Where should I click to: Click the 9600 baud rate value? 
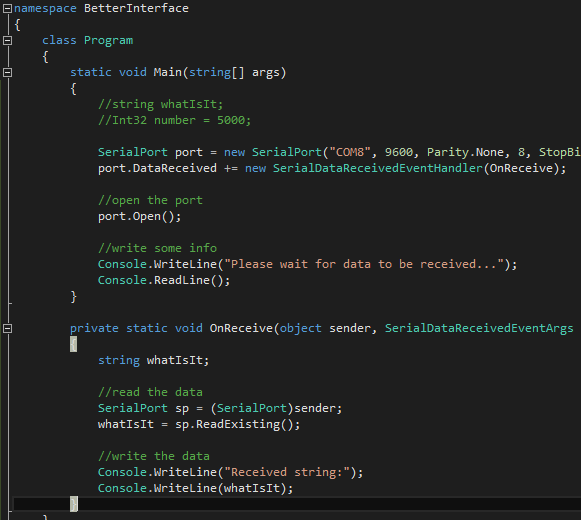click(398, 152)
